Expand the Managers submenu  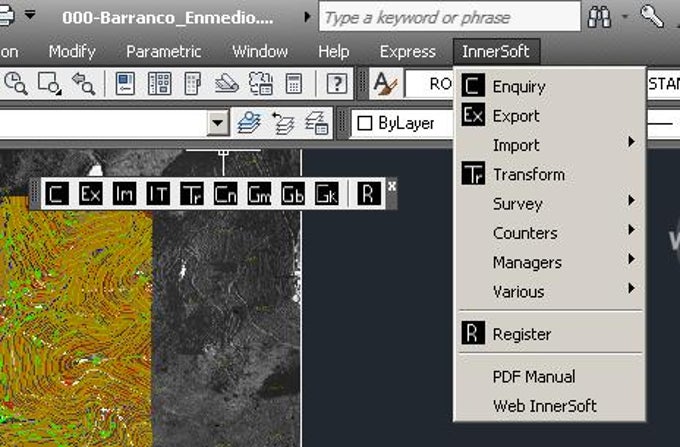549,262
